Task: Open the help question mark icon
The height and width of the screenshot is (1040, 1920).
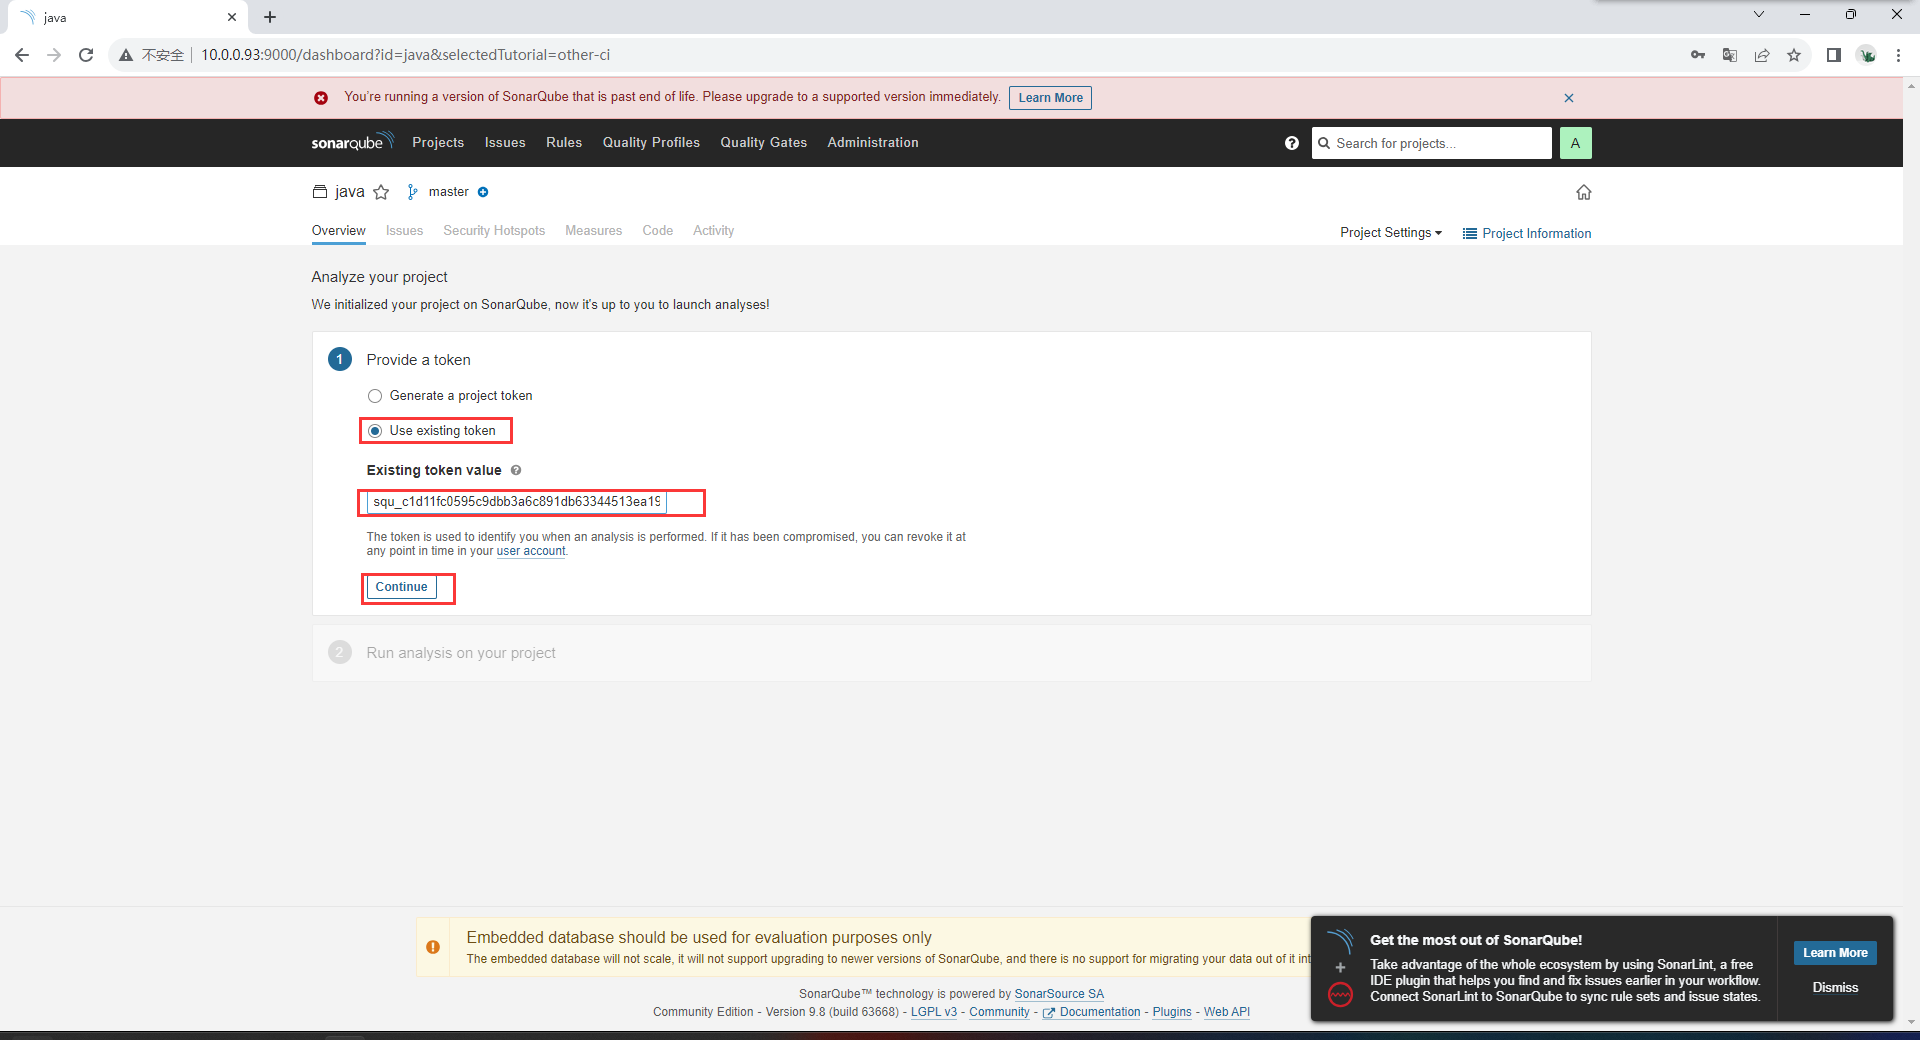Action: tap(1292, 143)
